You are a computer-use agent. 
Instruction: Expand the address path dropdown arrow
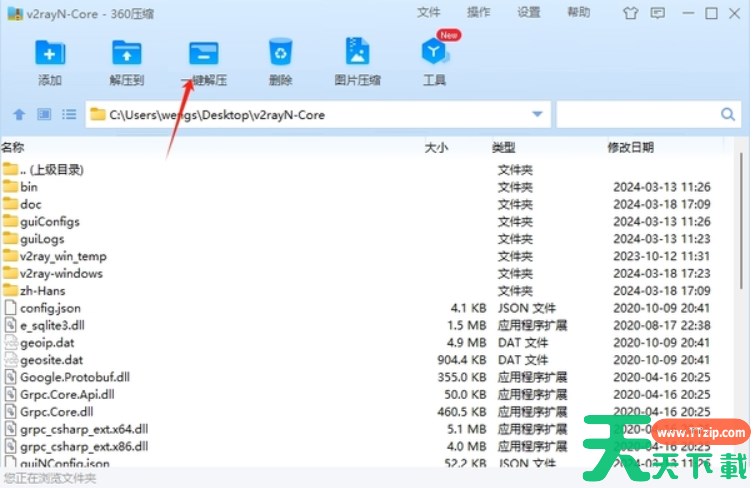(538, 115)
